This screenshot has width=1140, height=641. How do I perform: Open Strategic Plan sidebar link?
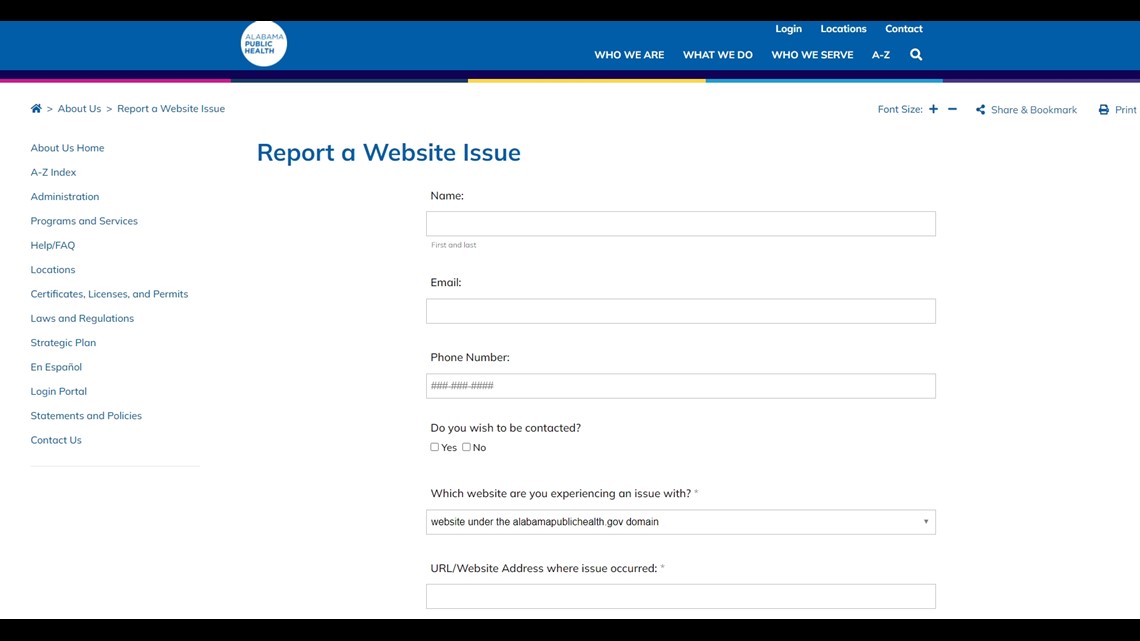(x=63, y=342)
